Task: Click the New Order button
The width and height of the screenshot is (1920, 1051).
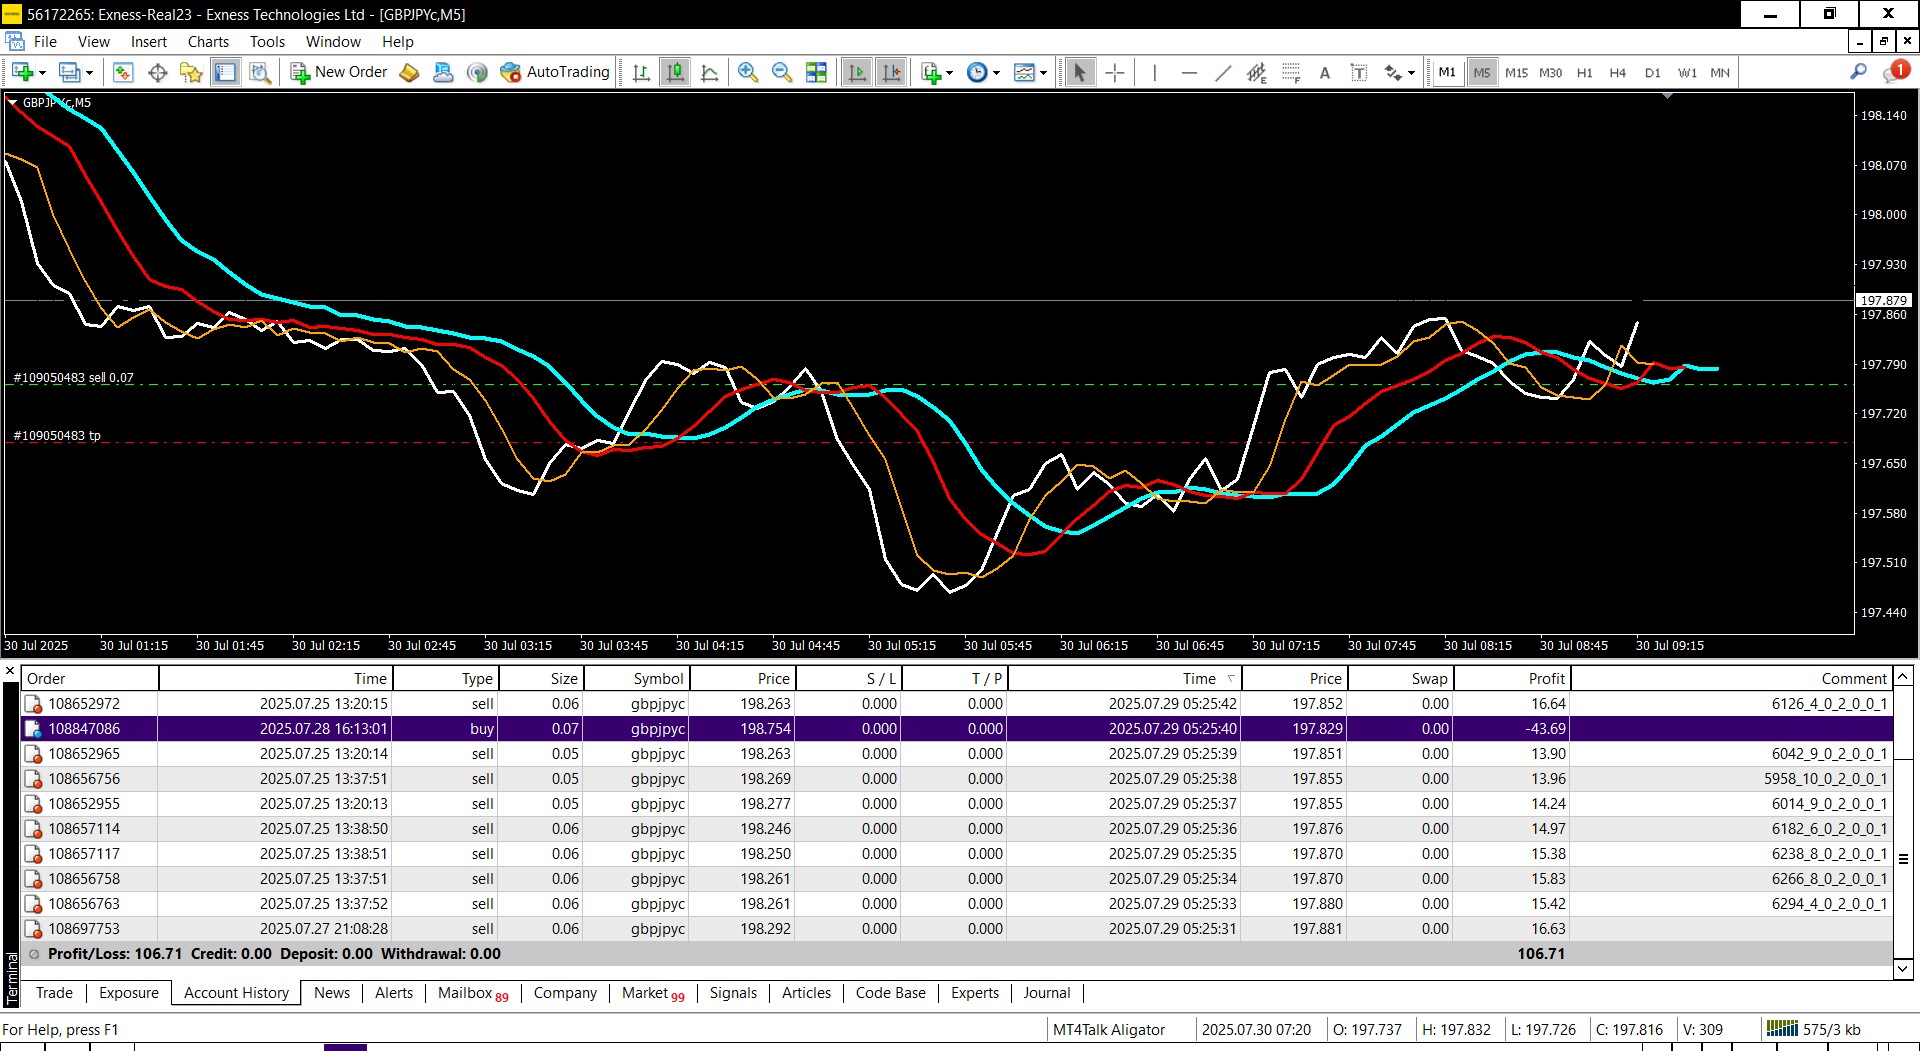Action: click(339, 72)
